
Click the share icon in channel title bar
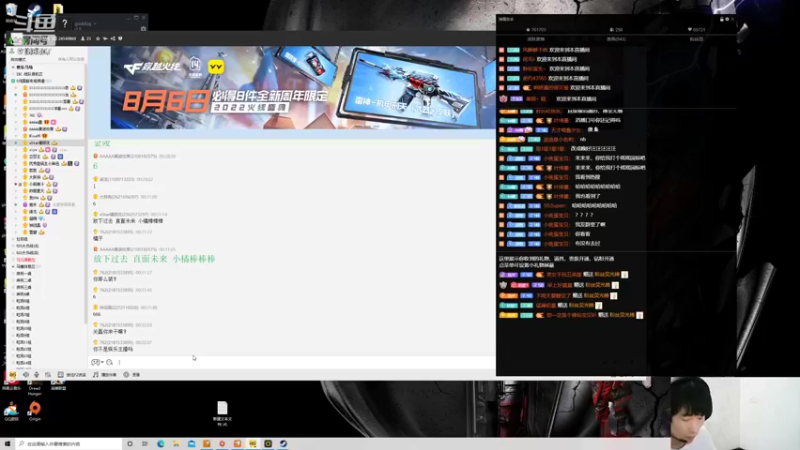coord(113,38)
